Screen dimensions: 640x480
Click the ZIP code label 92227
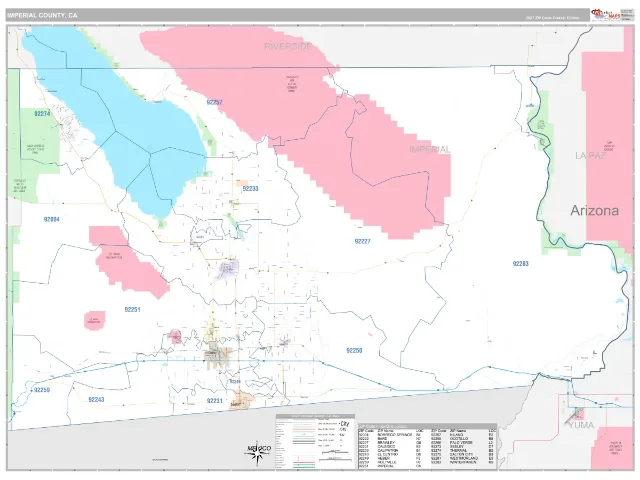click(362, 241)
